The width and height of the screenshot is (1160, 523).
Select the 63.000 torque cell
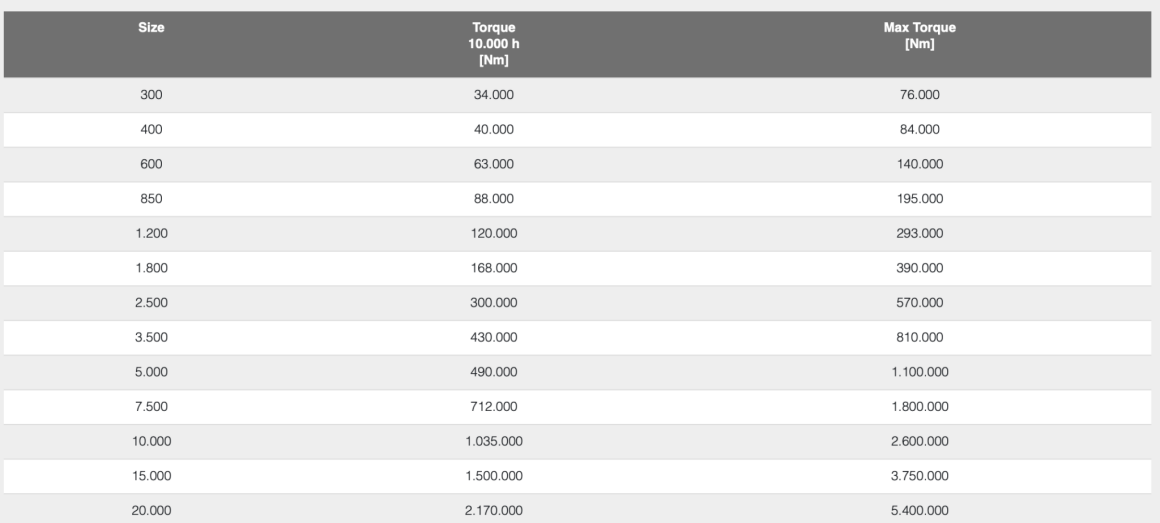[x=497, y=164]
